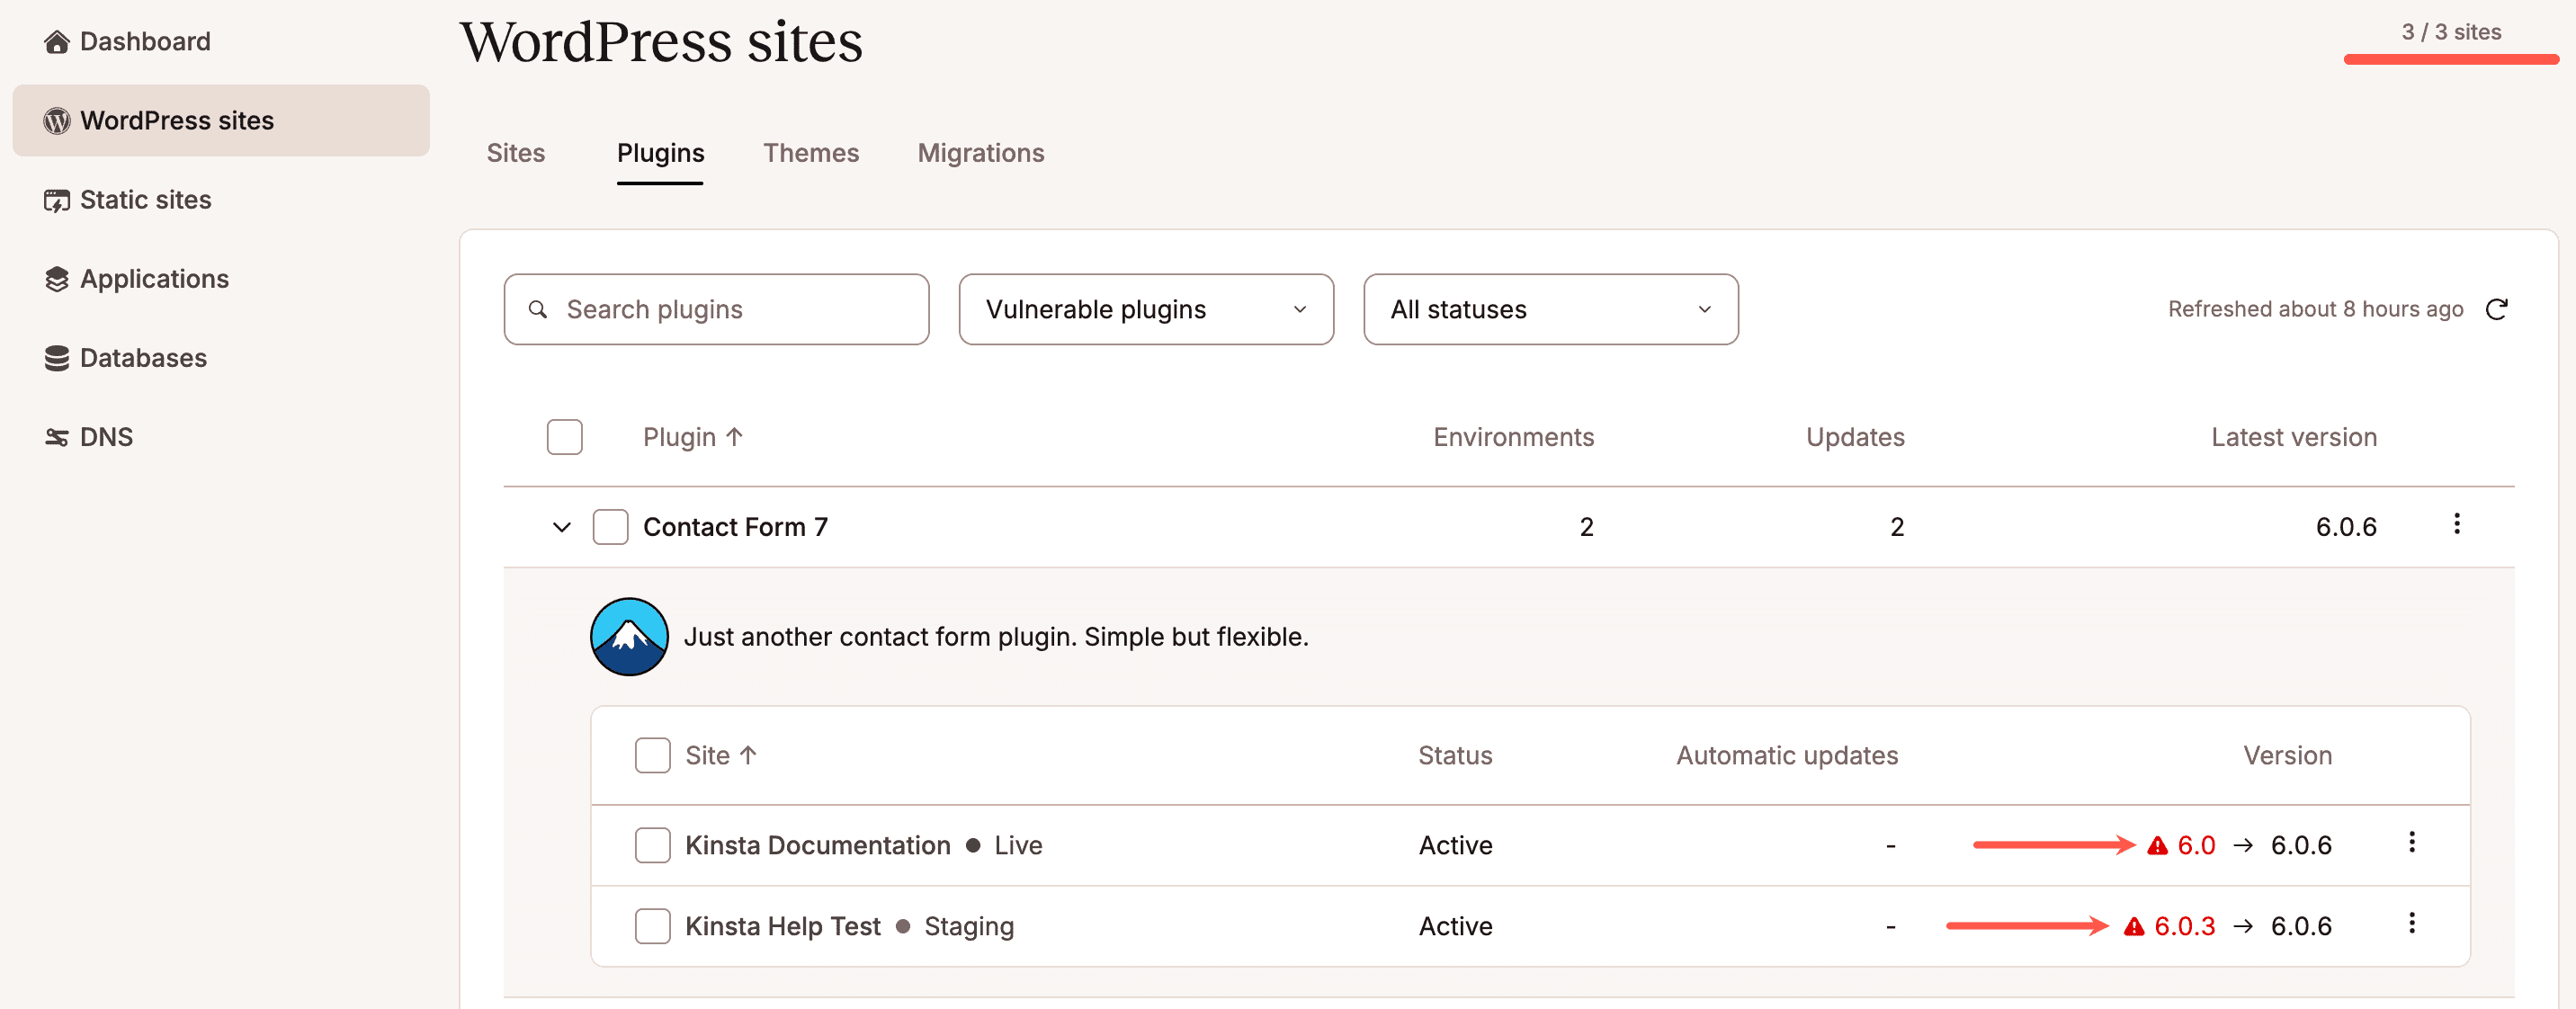Sort by Site column header
2576x1009 pixels.
tap(707, 755)
